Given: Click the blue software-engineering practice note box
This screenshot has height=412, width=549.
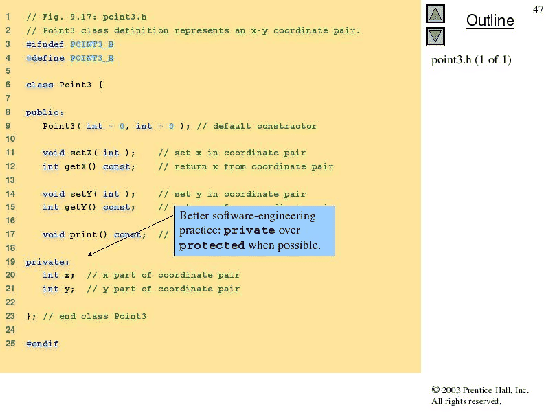Looking at the screenshot, I should 255,231.
